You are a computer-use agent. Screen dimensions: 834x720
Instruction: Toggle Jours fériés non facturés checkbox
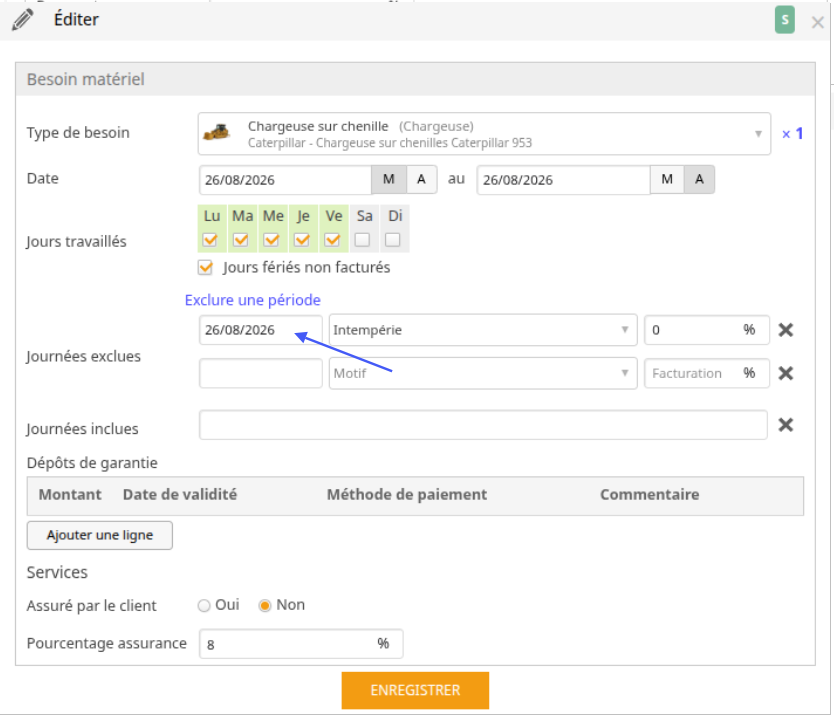[x=205, y=267]
